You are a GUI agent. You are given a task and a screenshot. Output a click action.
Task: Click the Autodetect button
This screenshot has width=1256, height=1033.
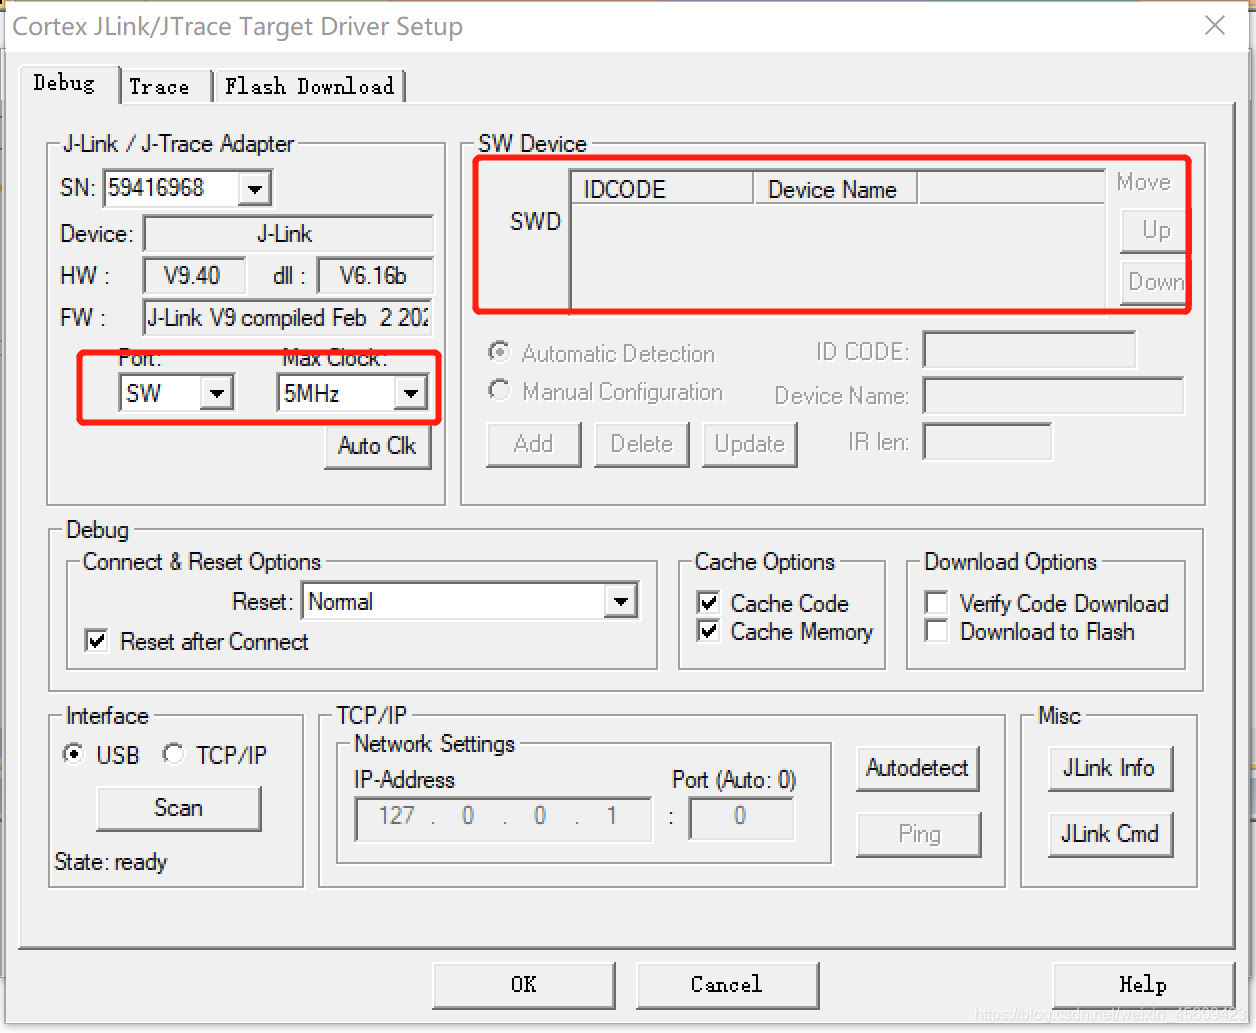[x=917, y=768]
